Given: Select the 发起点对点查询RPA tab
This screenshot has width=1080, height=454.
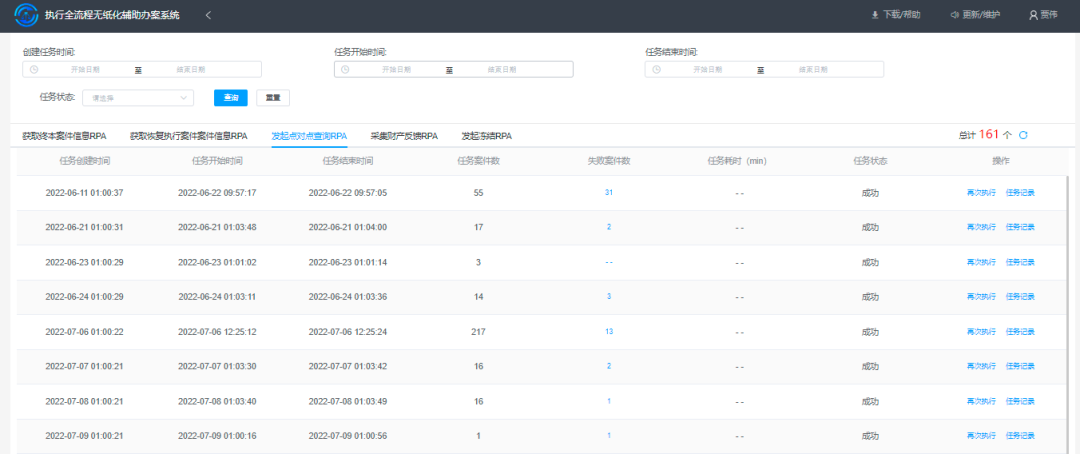Looking at the screenshot, I should 309,136.
